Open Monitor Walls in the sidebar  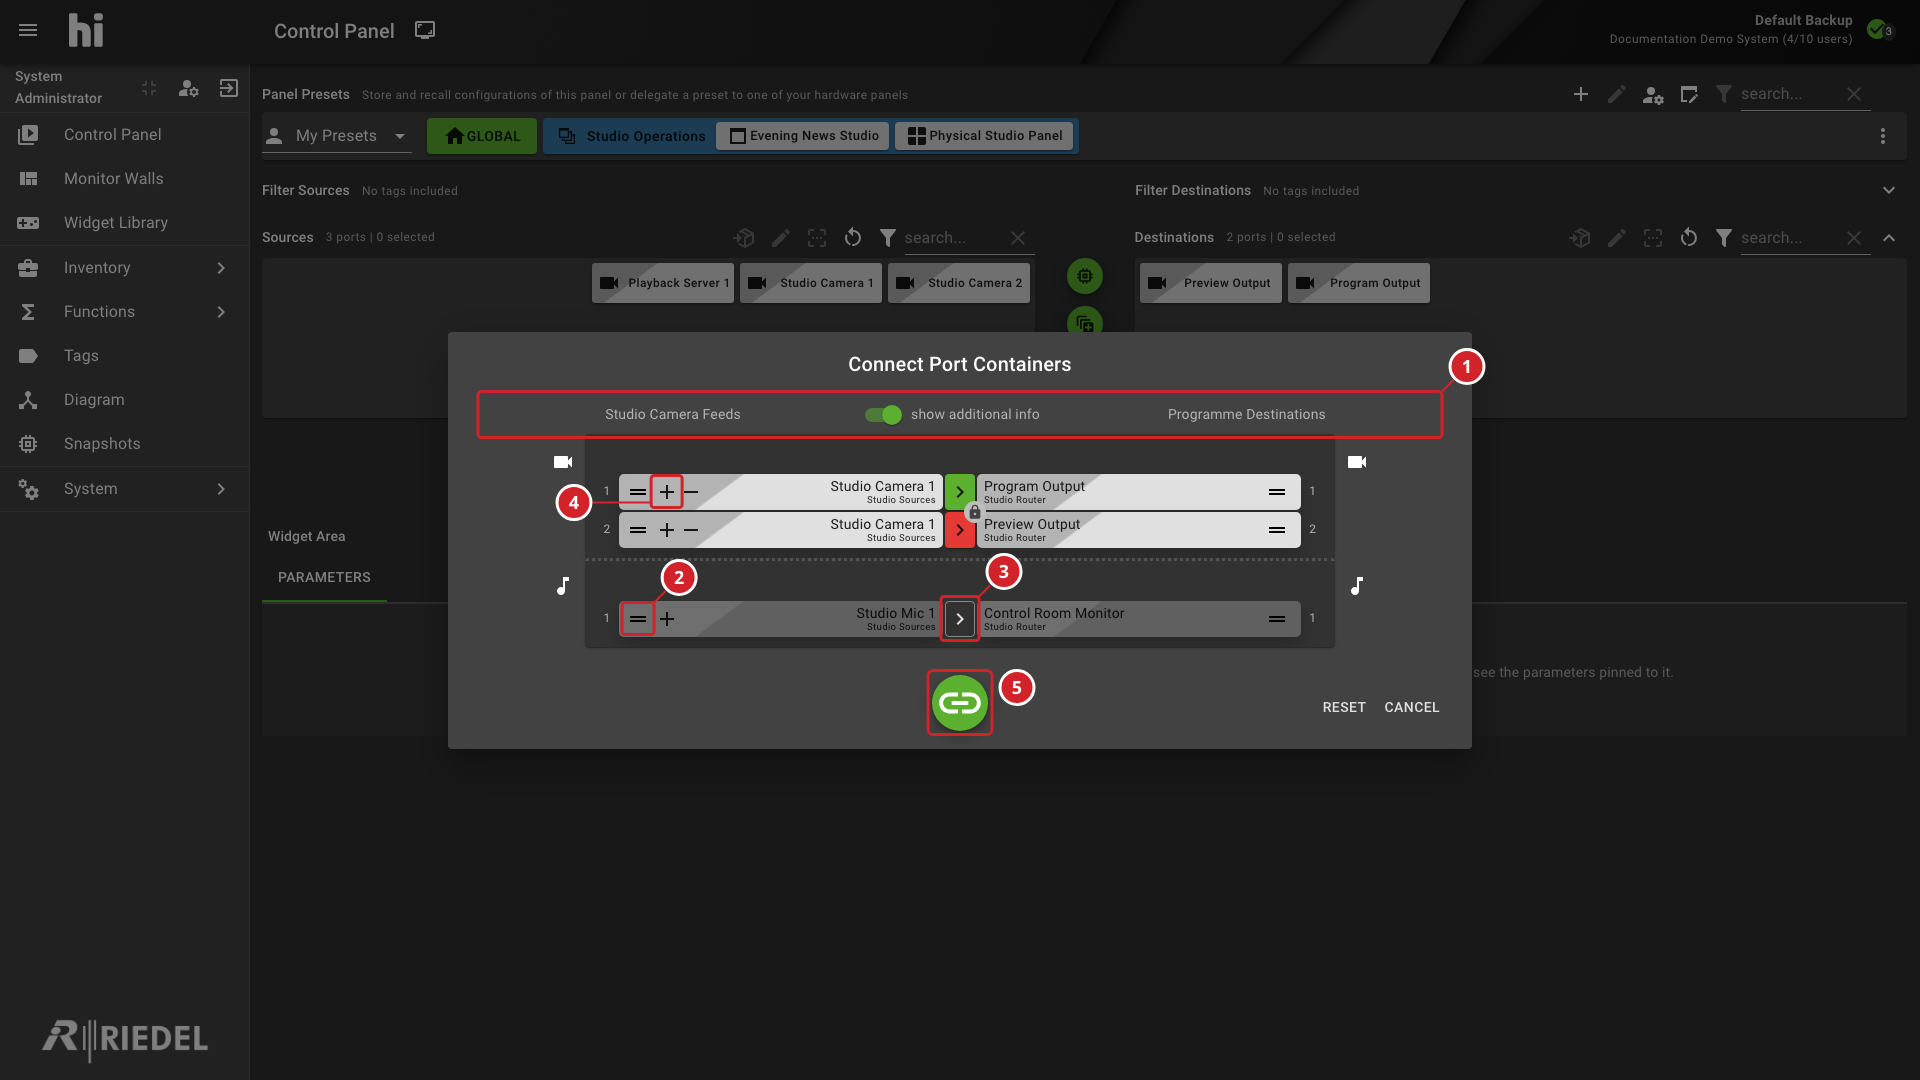coord(124,179)
